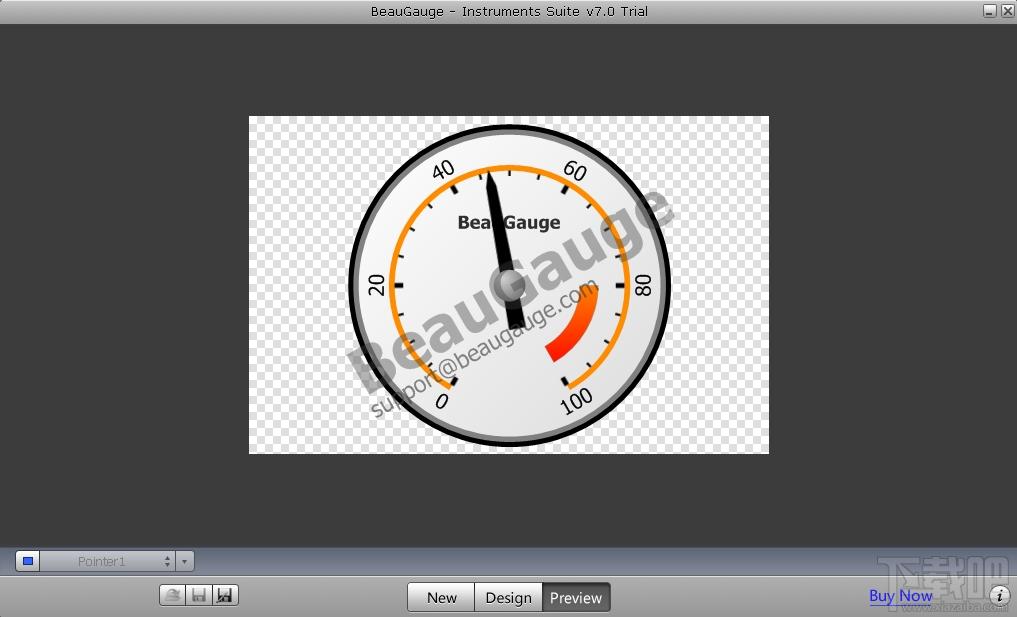Click the save-as floppy with pencil icon
This screenshot has height=617, width=1017.
coord(225,595)
